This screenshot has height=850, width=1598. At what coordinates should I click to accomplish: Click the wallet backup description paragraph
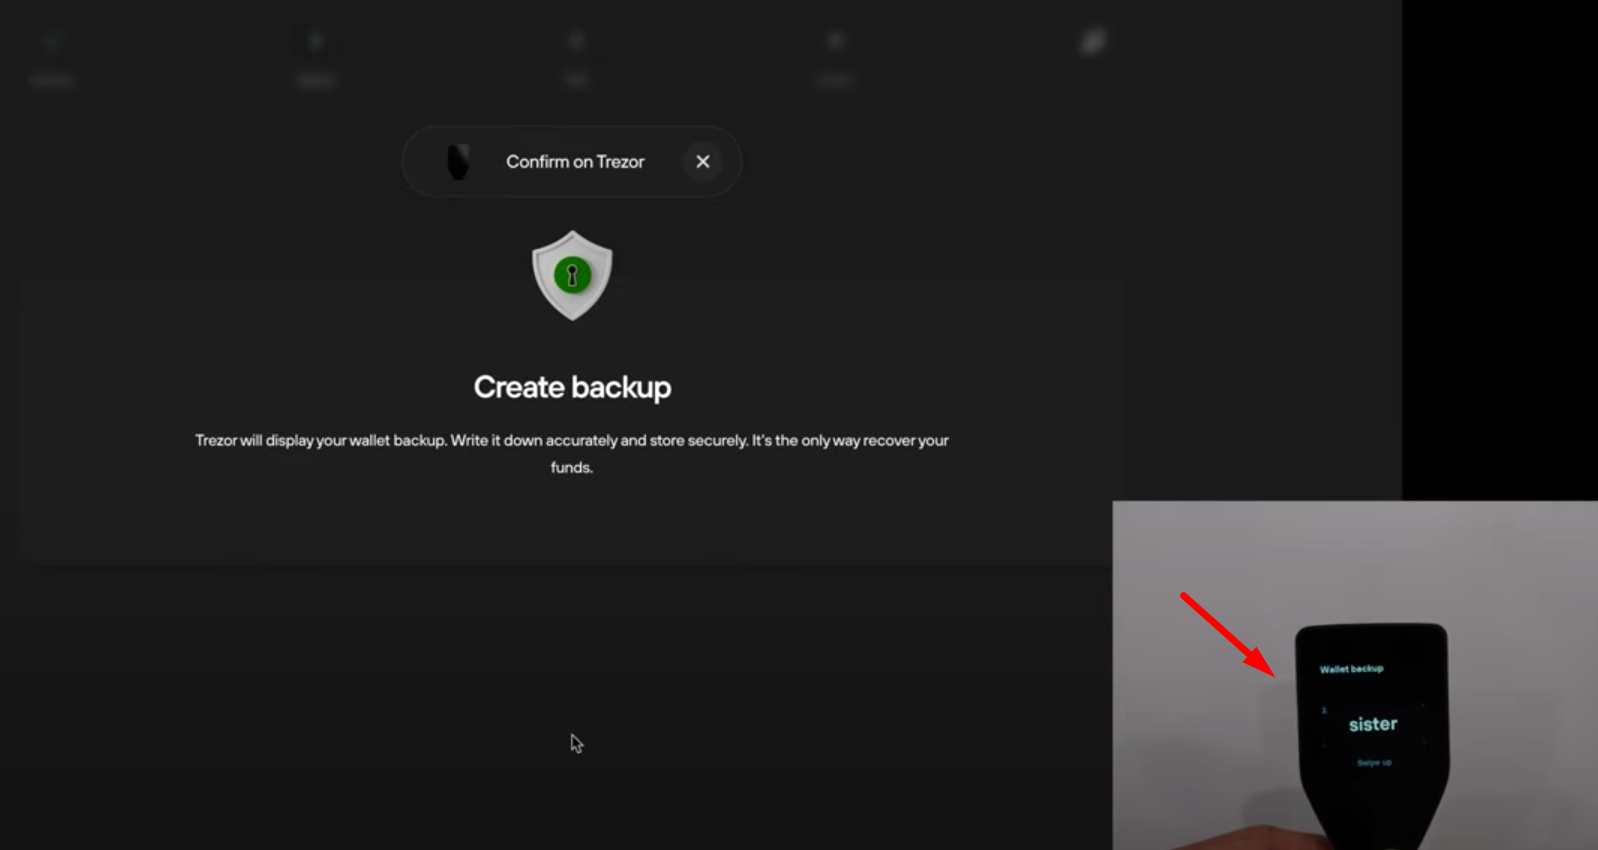point(572,453)
